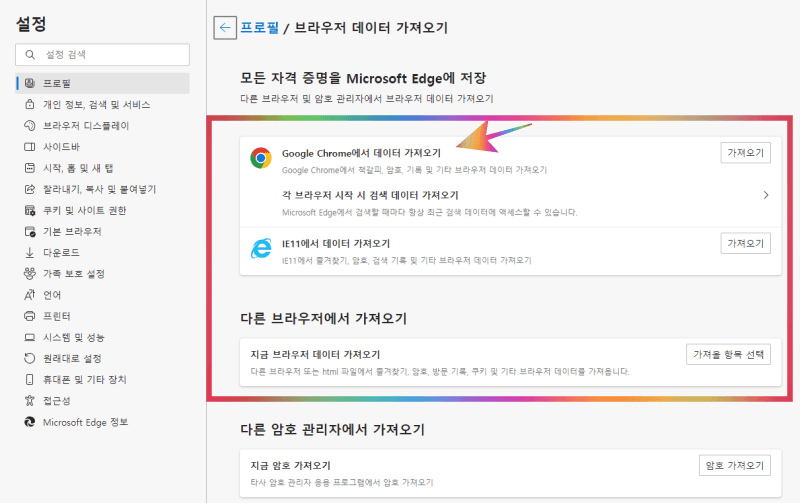
Task: Open 접근성 settings text
Action: tap(56, 401)
